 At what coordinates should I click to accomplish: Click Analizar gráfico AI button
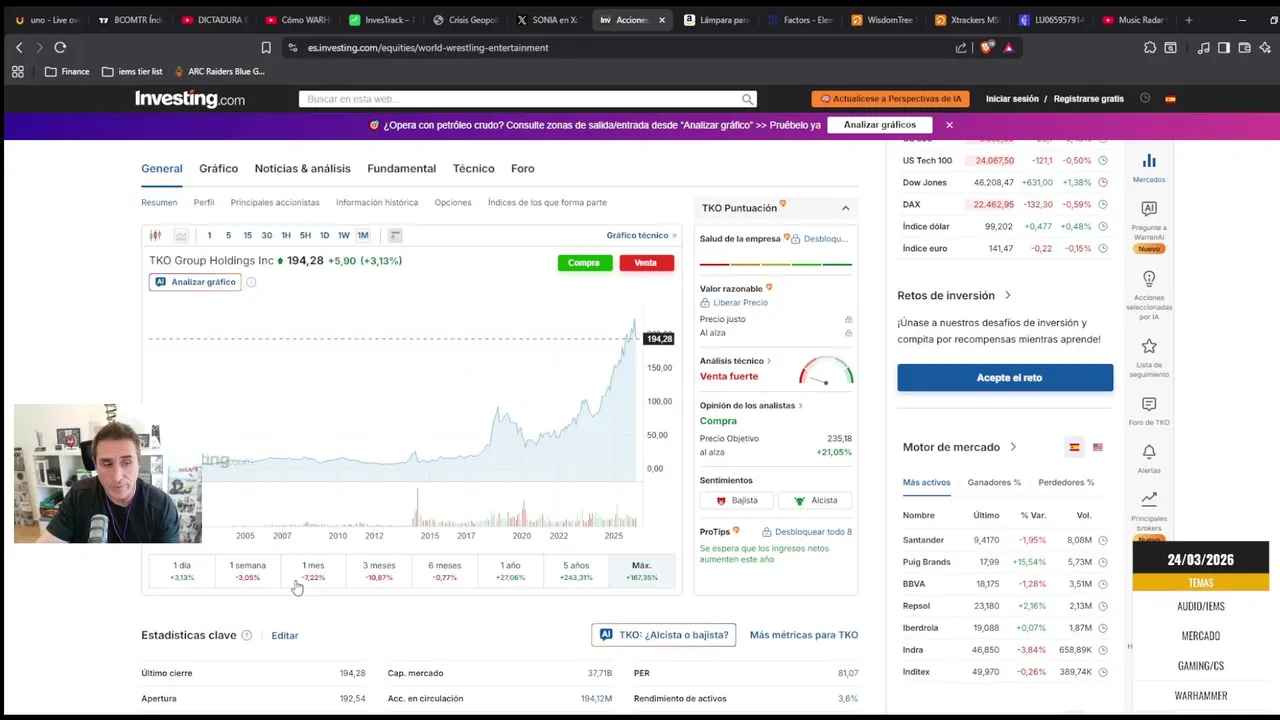195,282
